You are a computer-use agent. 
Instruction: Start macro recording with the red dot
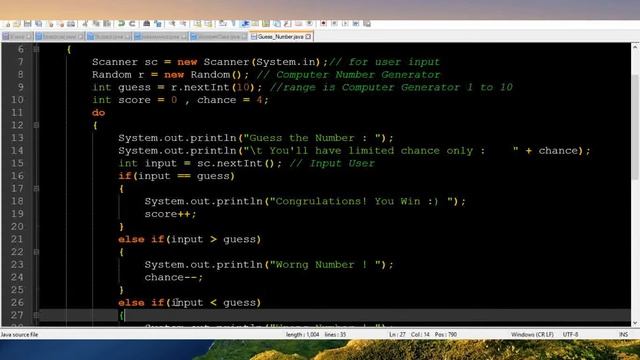(x=323, y=24)
